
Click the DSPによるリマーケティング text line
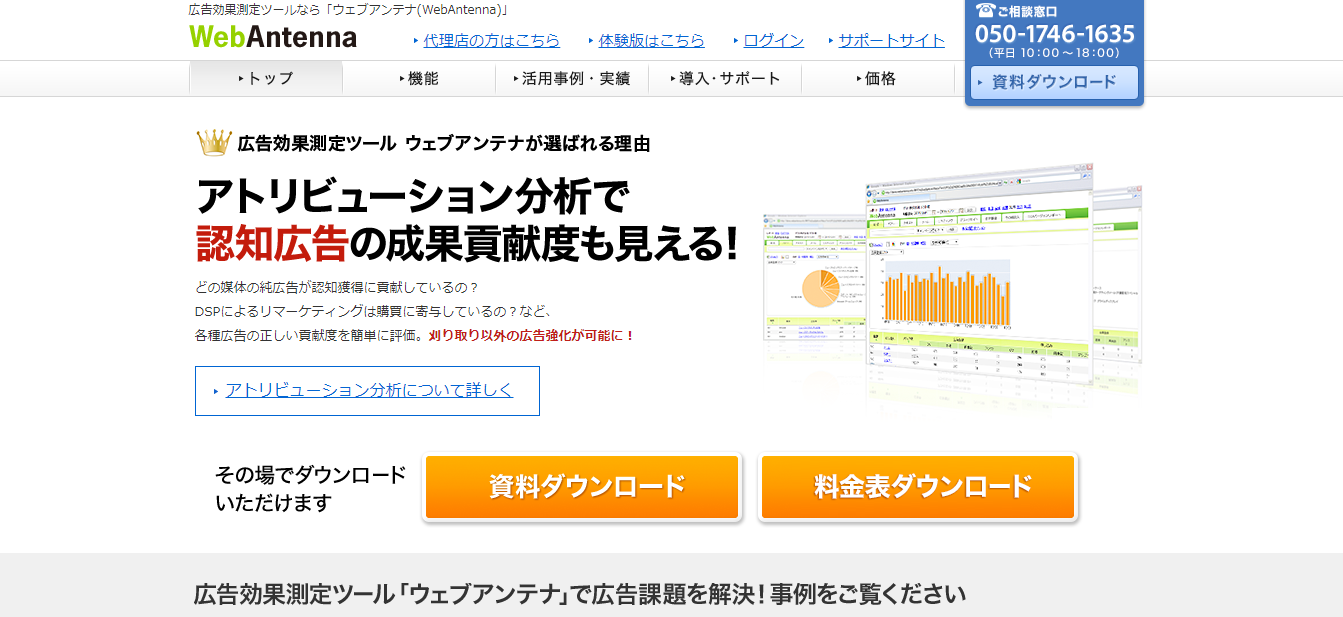point(374,311)
